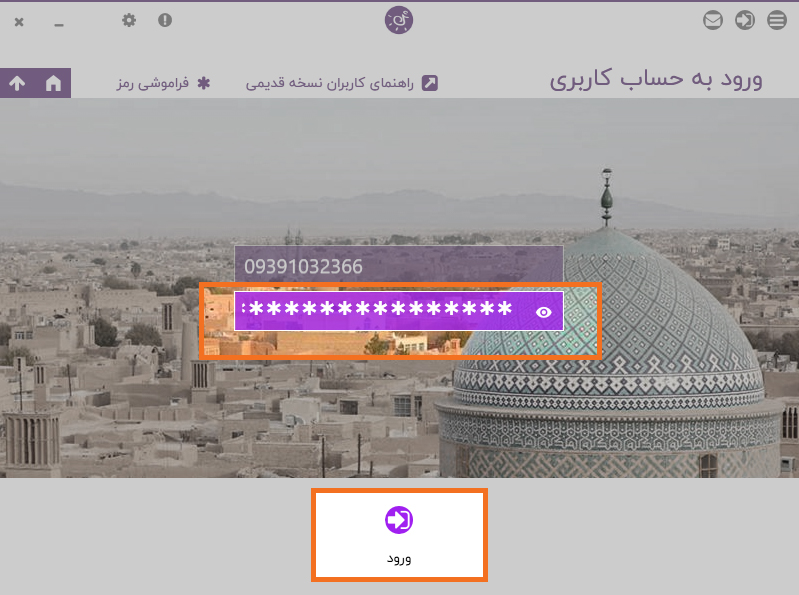
Task: Focus the phone number field 09391032366
Action: (x=398, y=266)
